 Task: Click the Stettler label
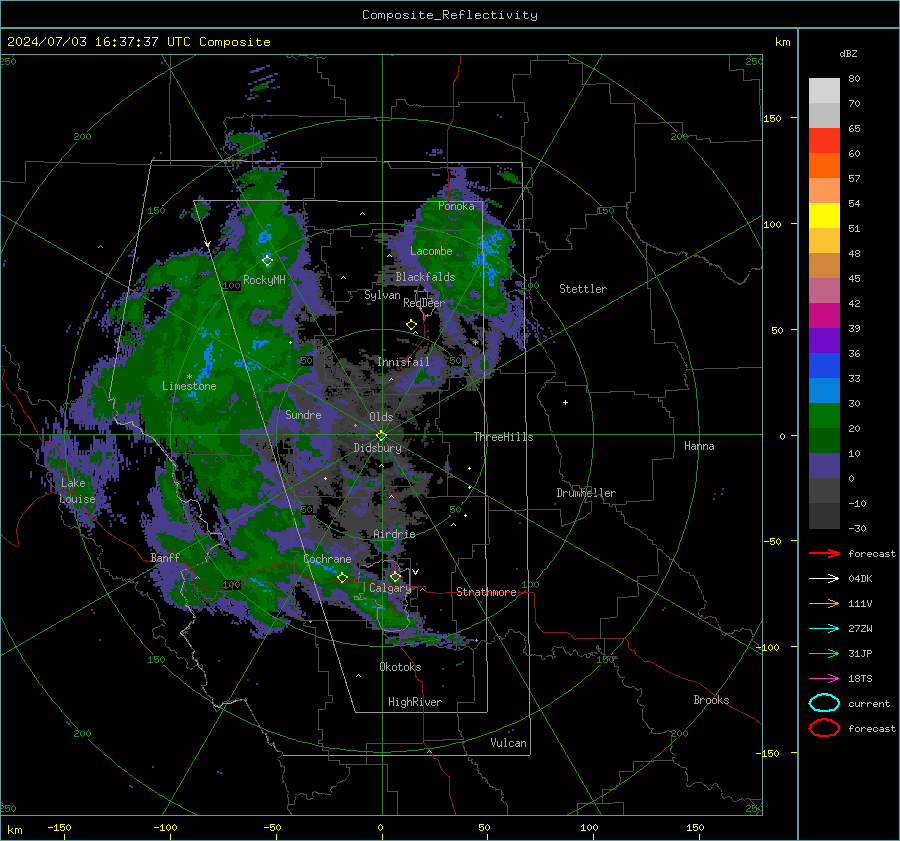[583, 289]
